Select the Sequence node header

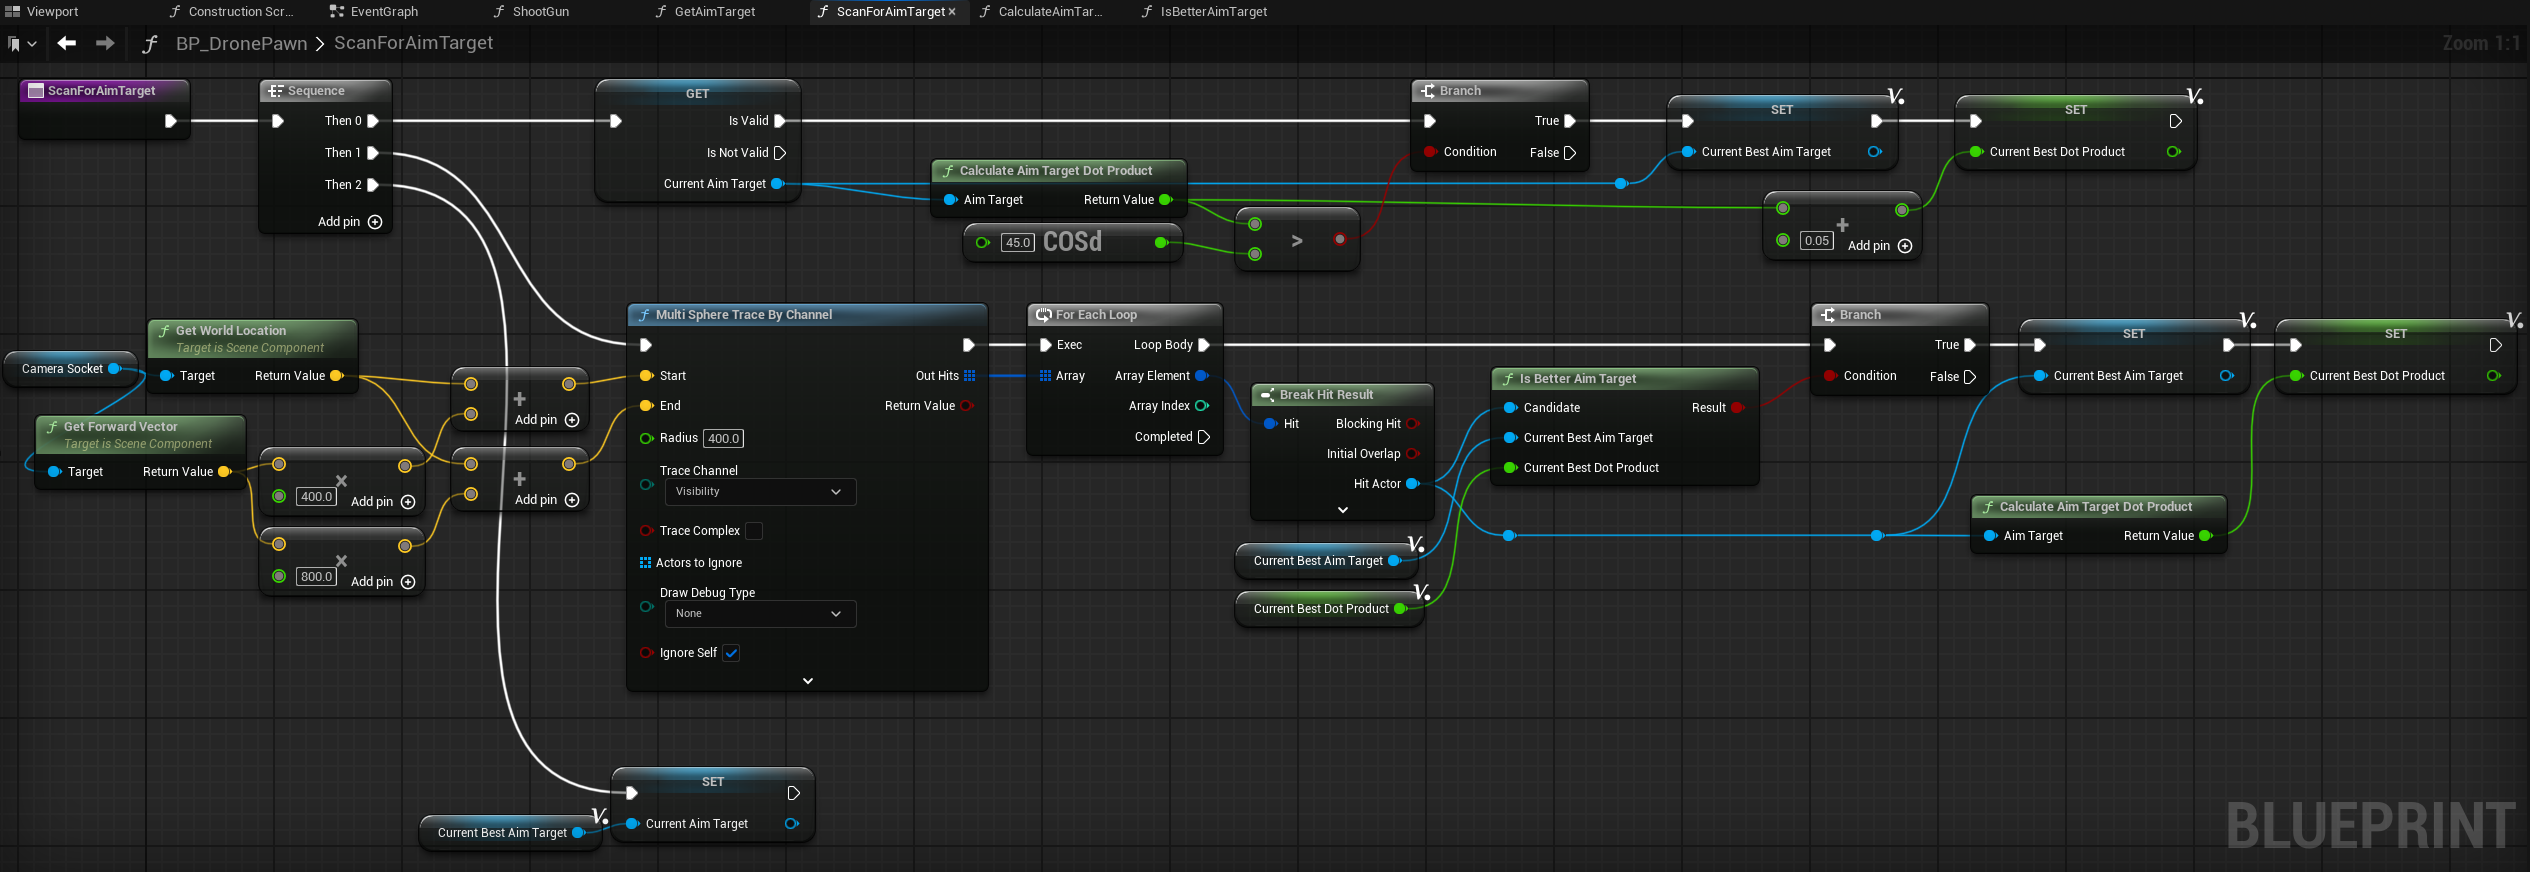[x=325, y=91]
